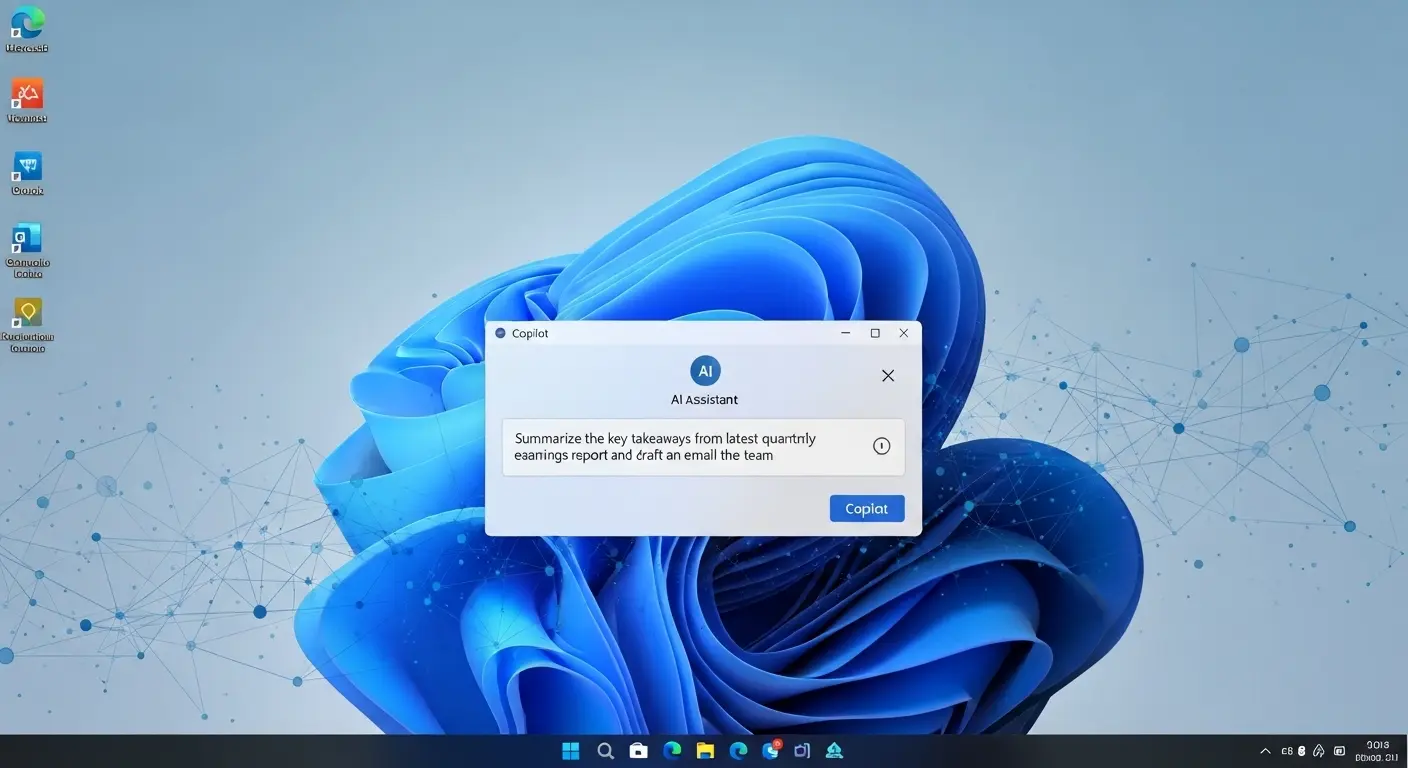
Task: Open Teams with the notification badge
Action: pos(770,750)
